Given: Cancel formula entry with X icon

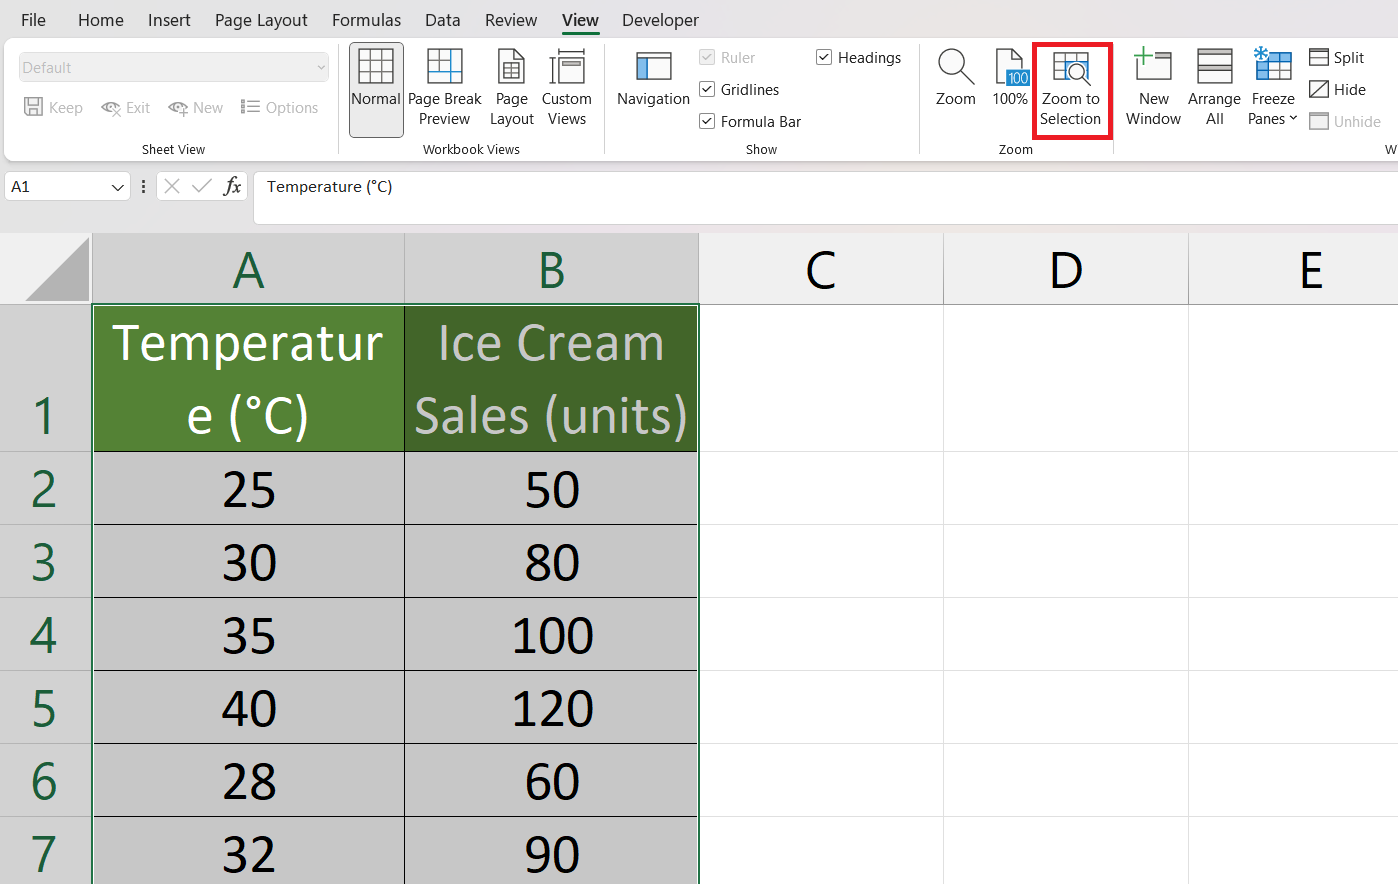Looking at the screenshot, I should coord(172,186).
